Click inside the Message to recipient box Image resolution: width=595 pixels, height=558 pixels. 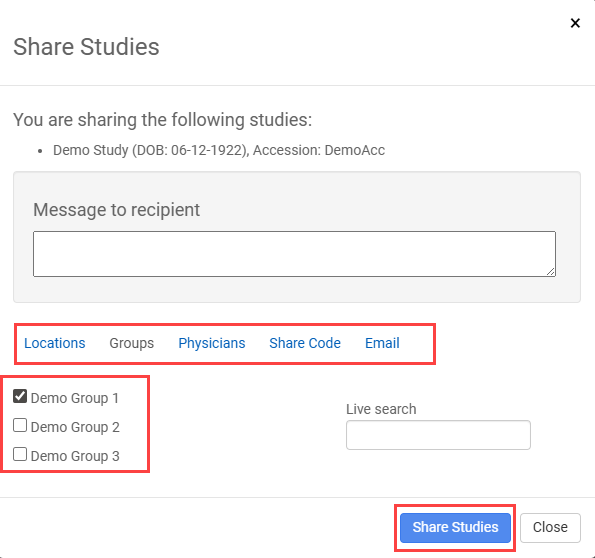[x=294, y=254]
